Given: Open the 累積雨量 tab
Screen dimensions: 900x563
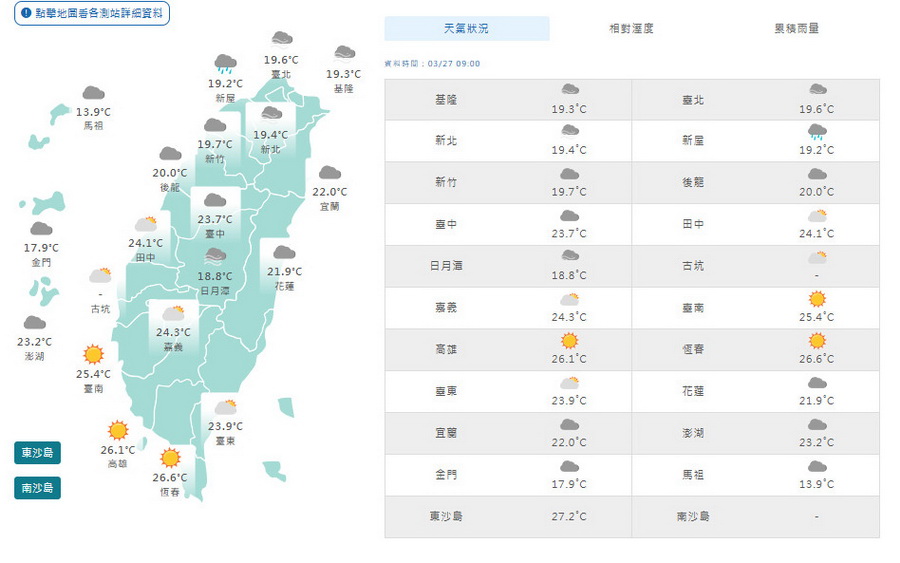Looking at the screenshot, I should (x=796, y=29).
